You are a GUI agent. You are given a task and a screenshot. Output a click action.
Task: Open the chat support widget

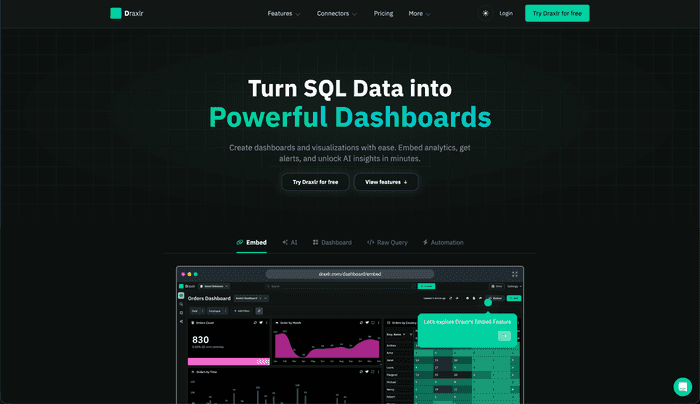point(683,387)
